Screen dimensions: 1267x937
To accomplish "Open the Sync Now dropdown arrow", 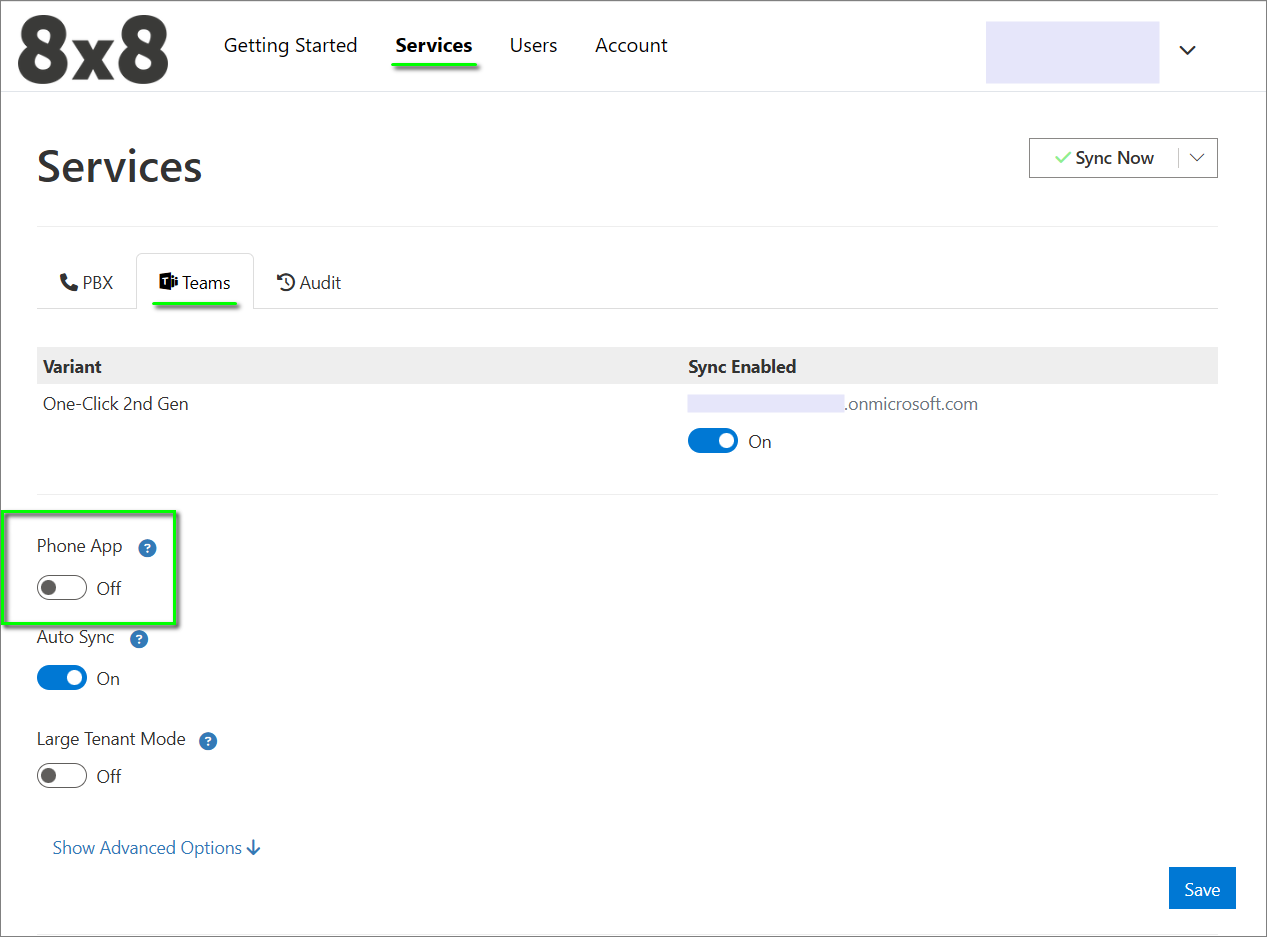I will 1197,158.
